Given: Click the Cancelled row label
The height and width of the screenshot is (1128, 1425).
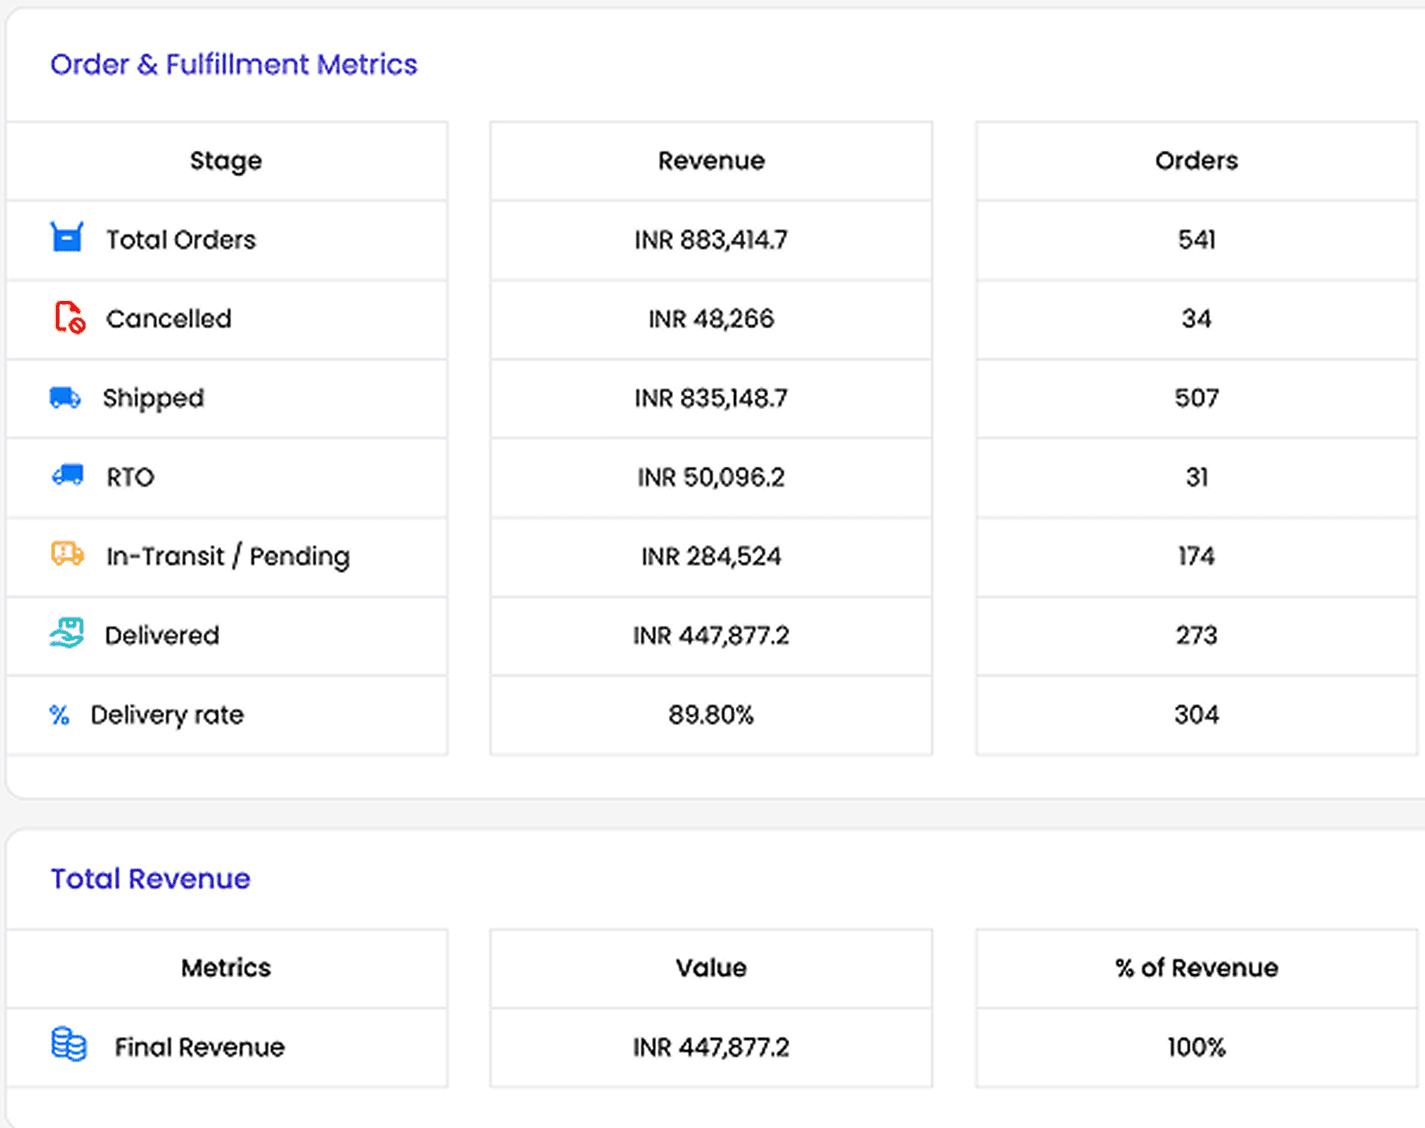Looking at the screenshot, I should click(x=169, y=319).
